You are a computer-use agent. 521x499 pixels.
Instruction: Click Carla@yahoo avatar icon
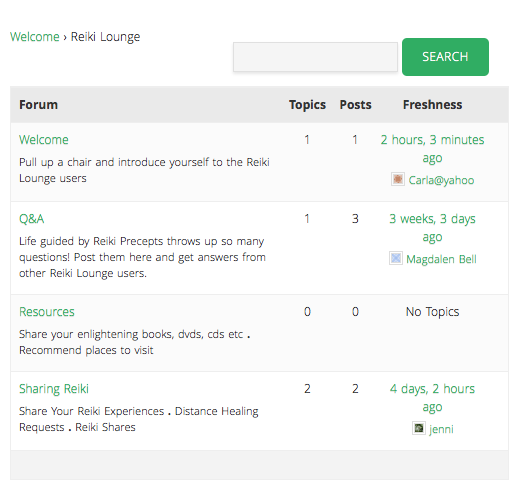click(398, 179)
